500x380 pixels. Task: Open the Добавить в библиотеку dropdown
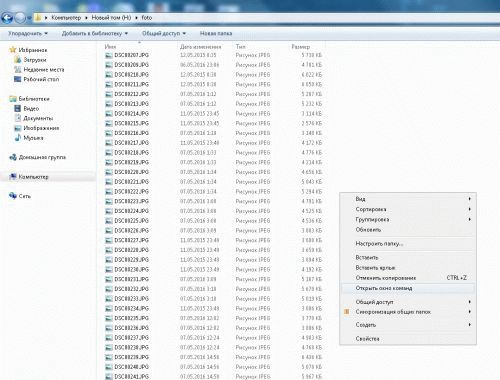point(95,33)
